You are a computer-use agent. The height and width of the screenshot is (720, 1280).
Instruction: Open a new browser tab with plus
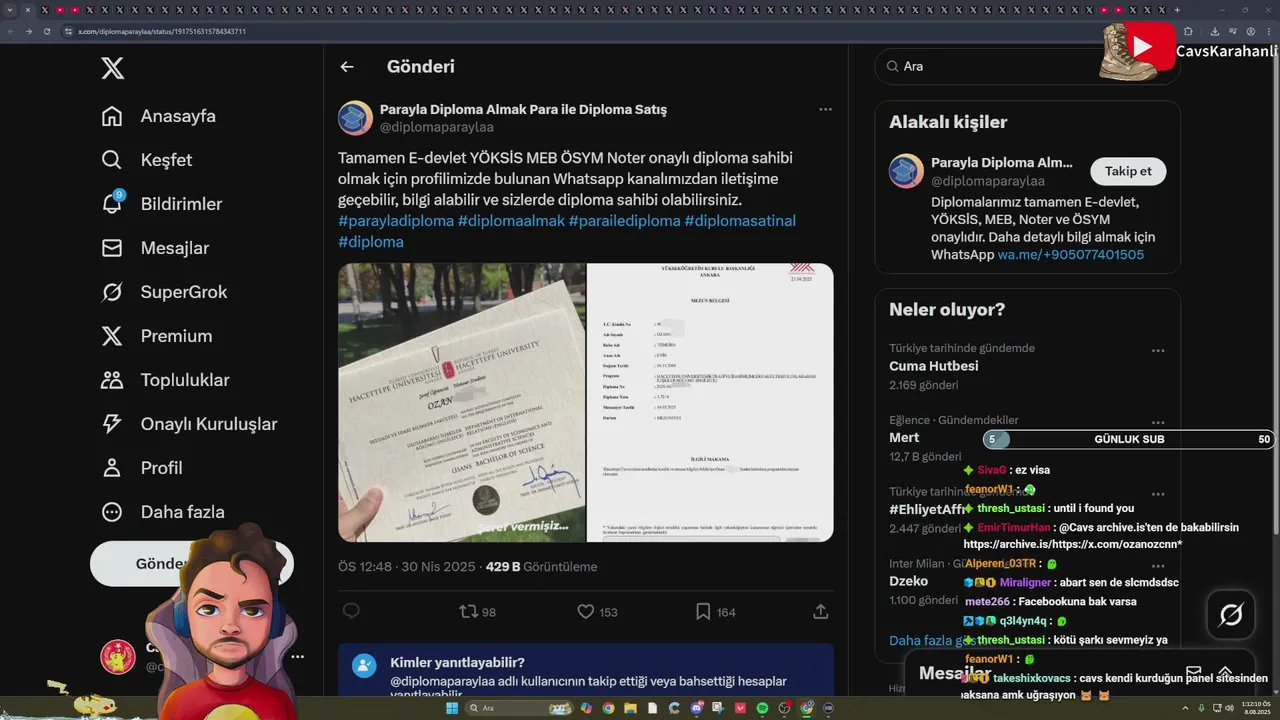point(1177,9)
